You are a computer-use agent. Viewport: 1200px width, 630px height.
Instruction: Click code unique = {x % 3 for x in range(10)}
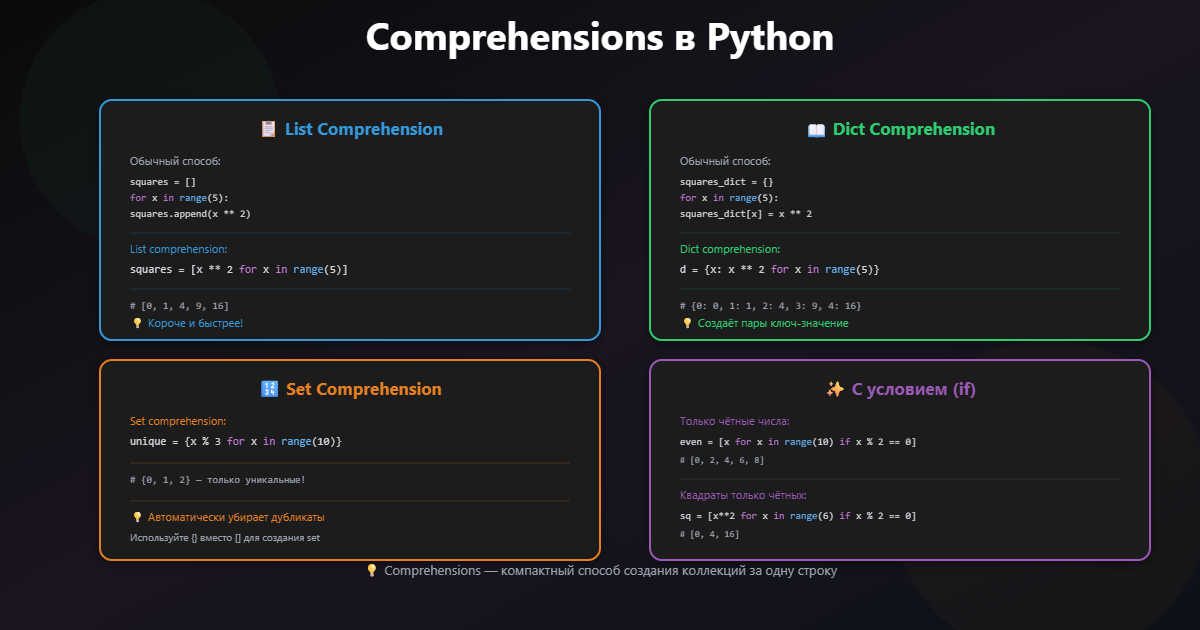[x=236, y=442]
